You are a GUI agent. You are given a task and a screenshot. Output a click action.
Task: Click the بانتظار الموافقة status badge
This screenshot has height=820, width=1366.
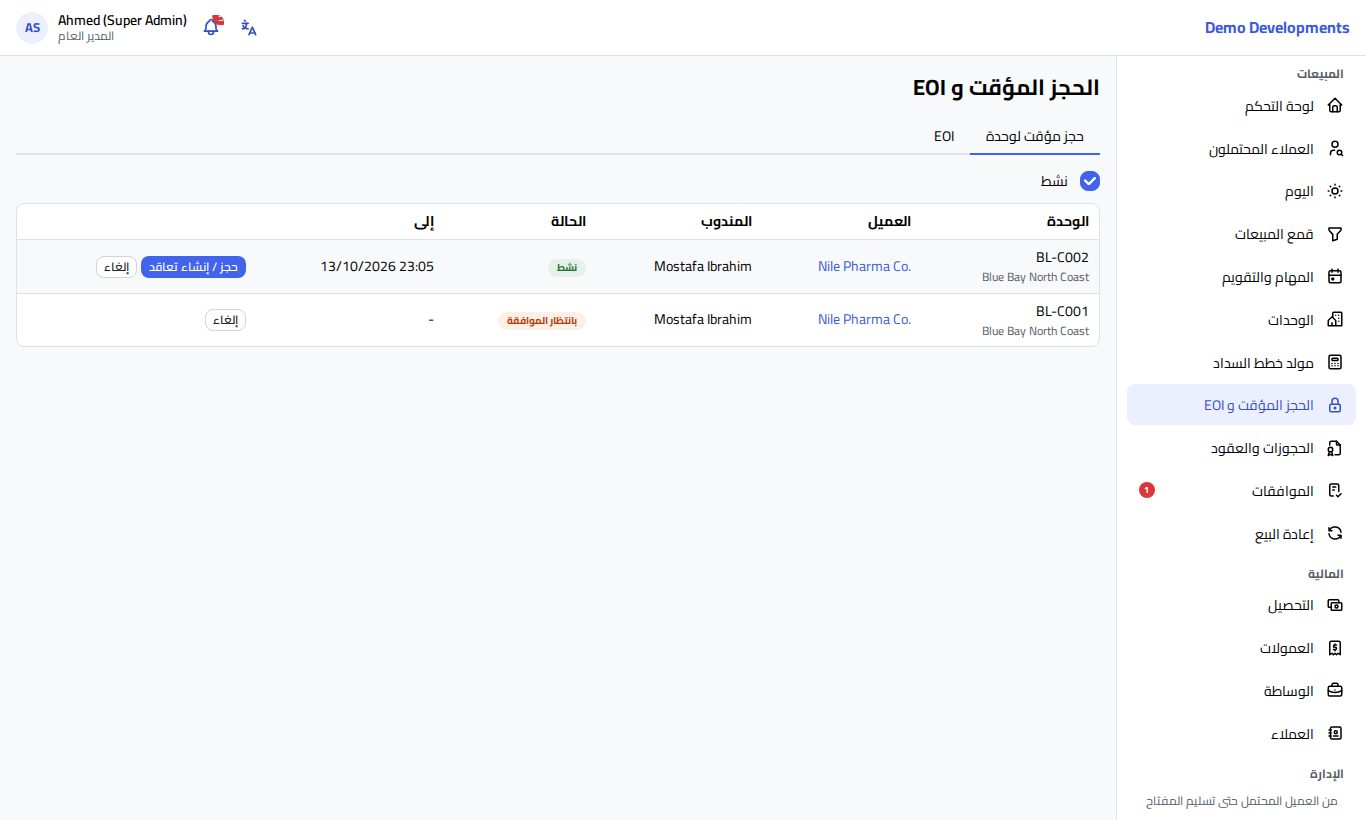542,320
